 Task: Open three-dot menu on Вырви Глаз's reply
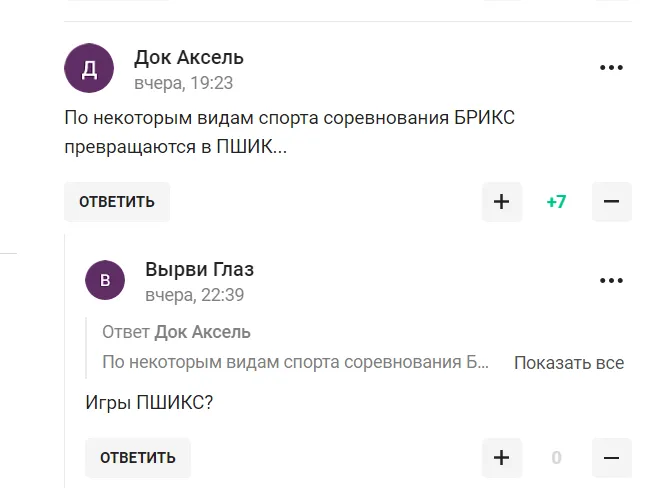tap(611, 281)
